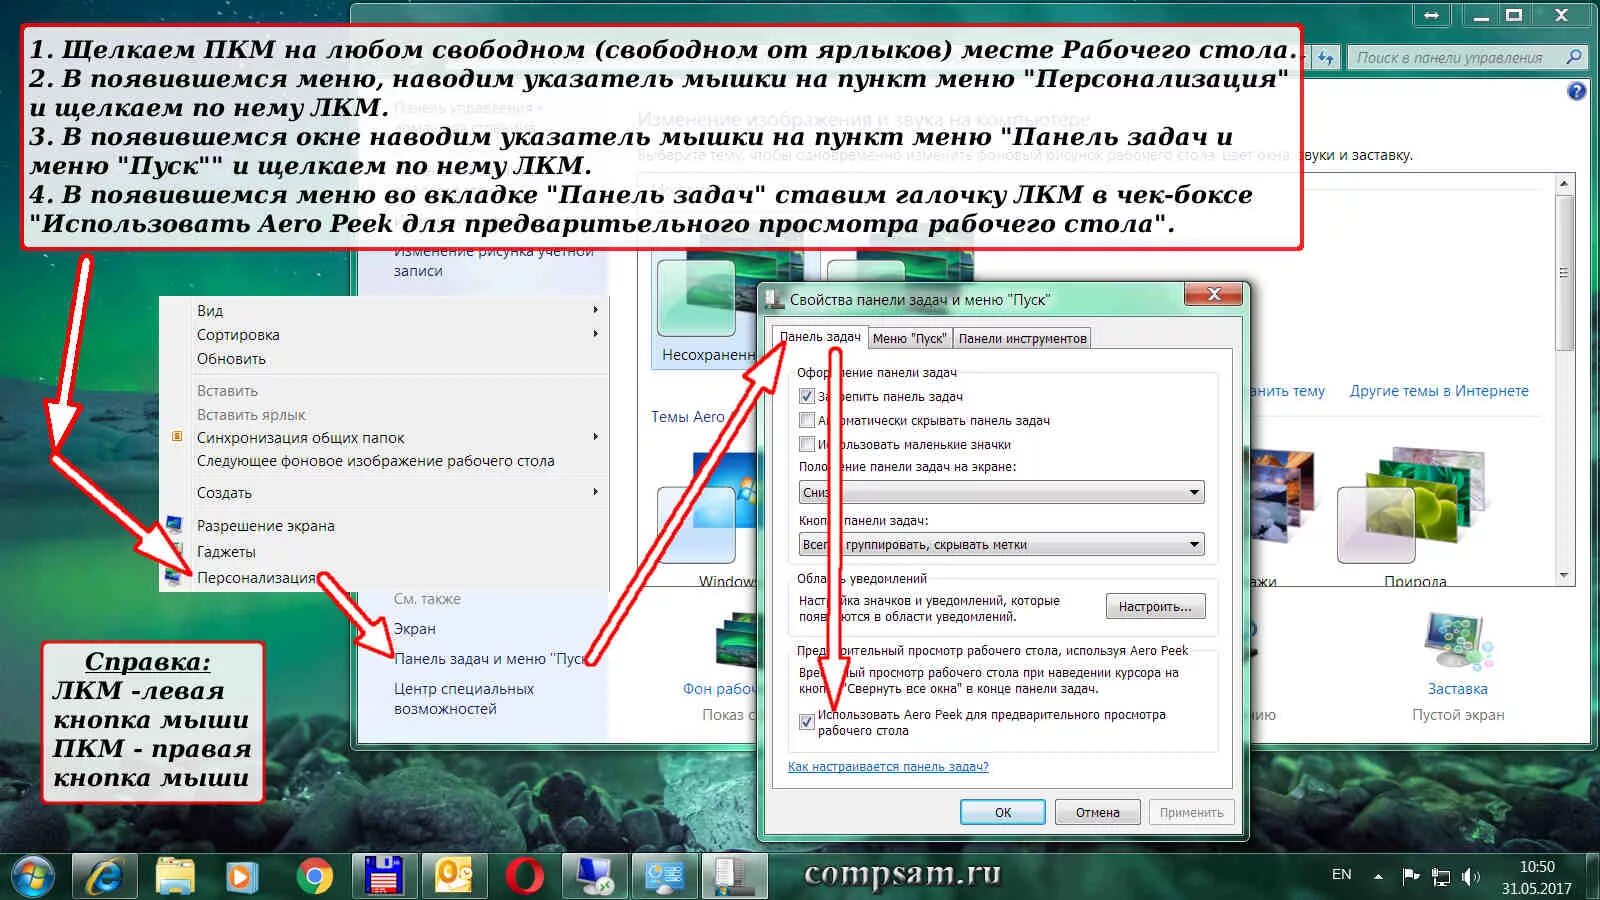Switch to Меню "Пуск" tab
1600x900 pixels.
click(909, 338)
